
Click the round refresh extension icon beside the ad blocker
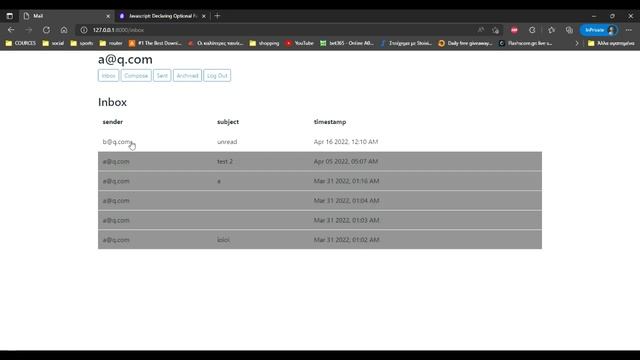coord(532,30)
